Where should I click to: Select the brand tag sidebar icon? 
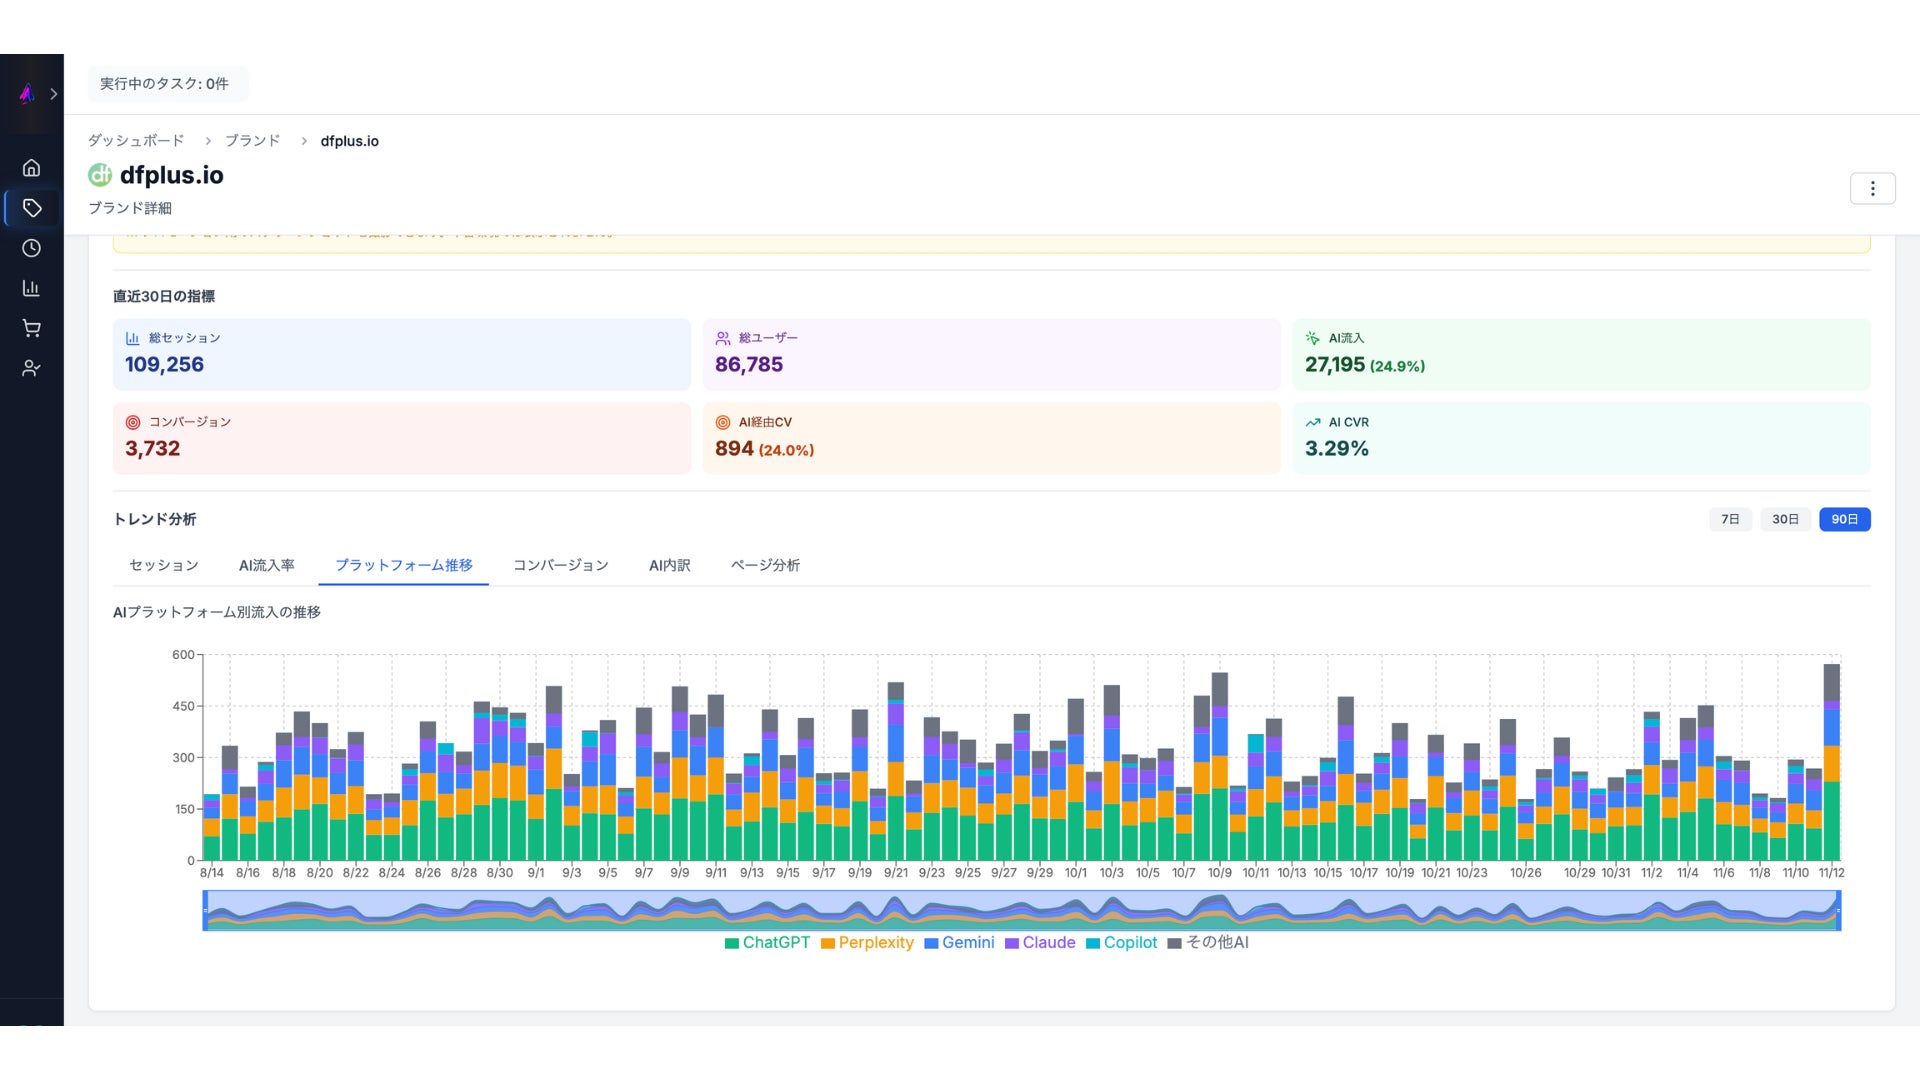(31, 208)
